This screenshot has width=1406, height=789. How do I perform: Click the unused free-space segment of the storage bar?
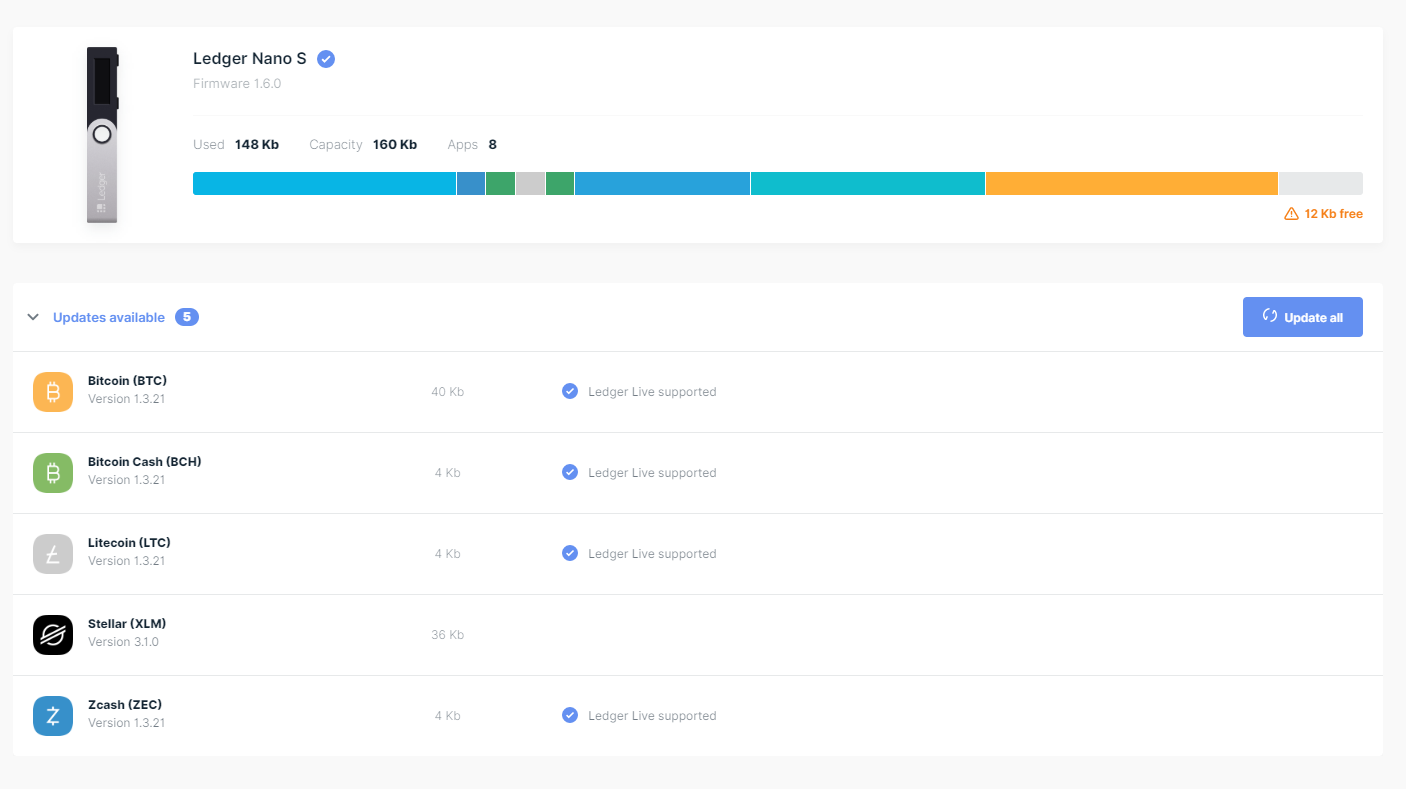[1321, 183]
